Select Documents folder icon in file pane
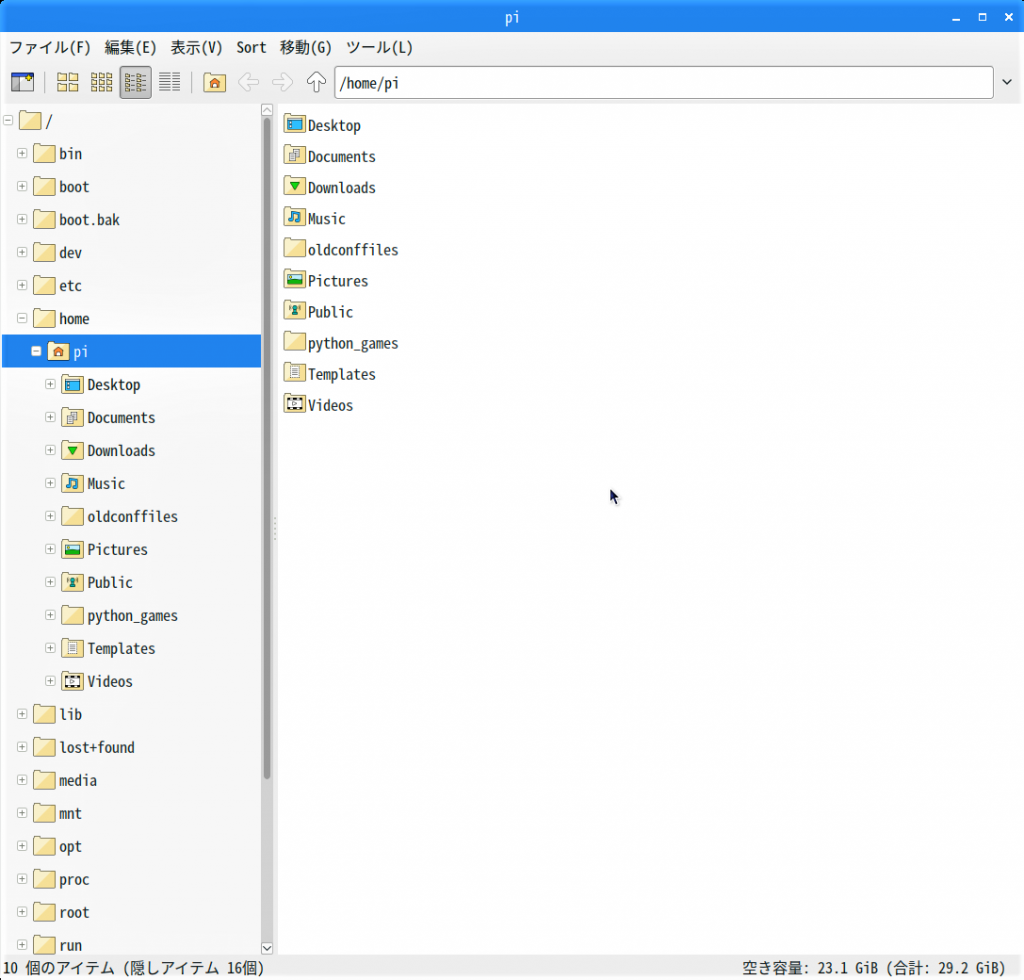The width and height of the screenshot is (1024, 980). pyautogui.click(x=295, y=155)
